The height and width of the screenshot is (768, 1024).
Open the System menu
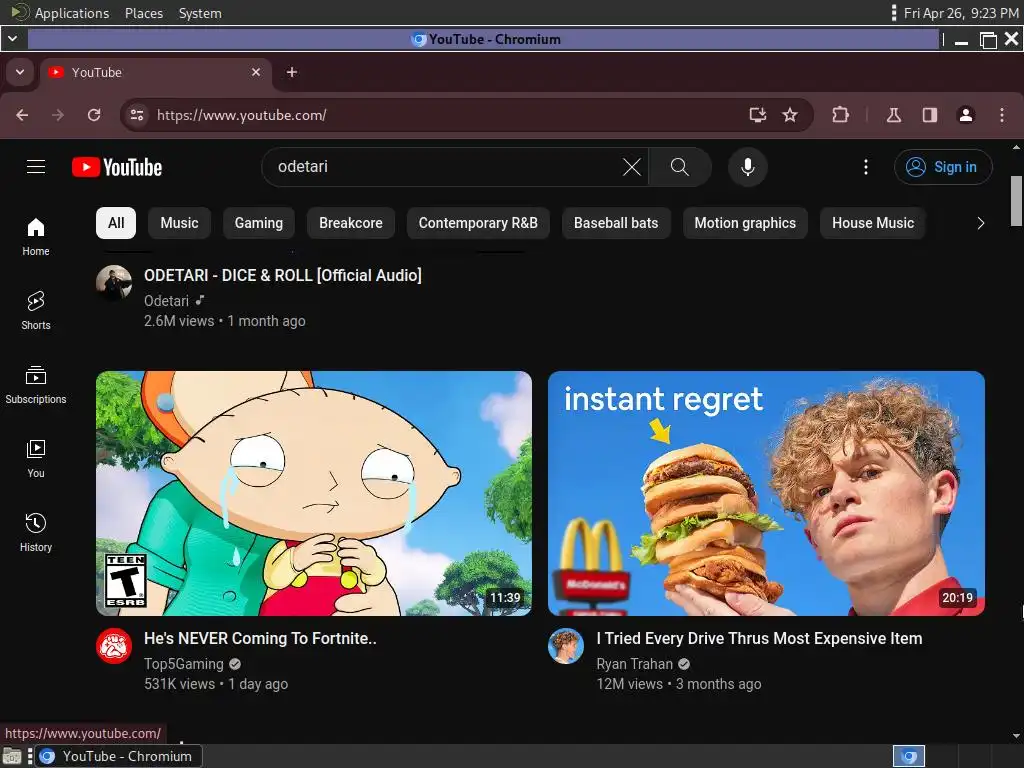[200, 13]
